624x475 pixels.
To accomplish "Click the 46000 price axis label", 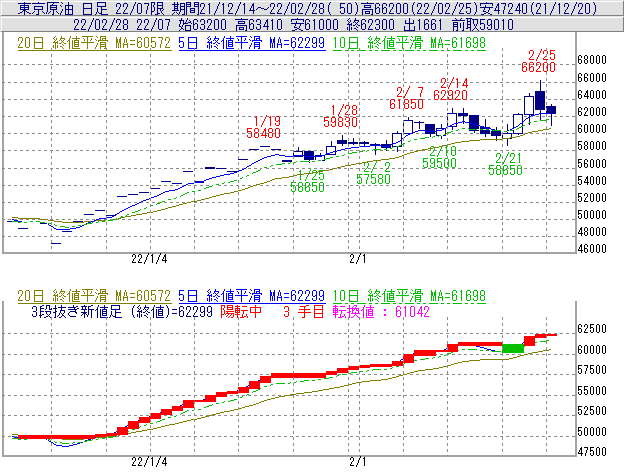I will (592, 249).
